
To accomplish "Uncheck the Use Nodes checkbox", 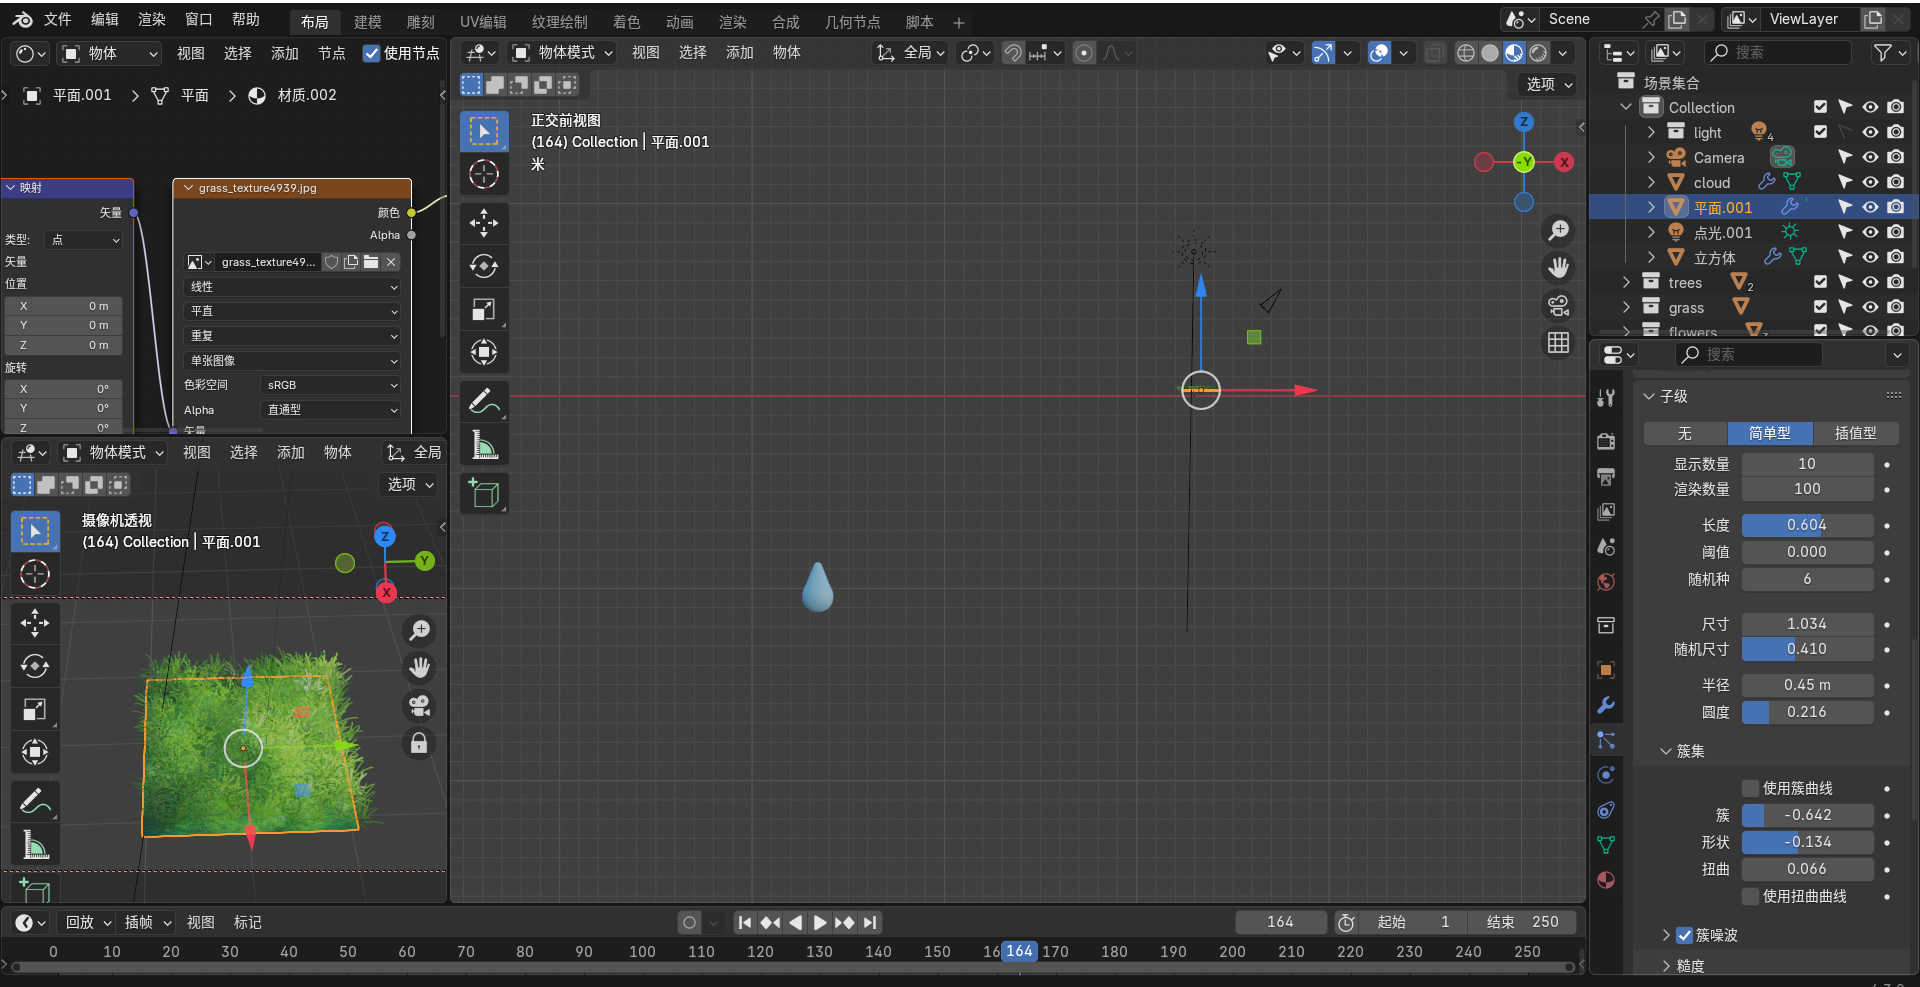I will pyautogui.click(x=371, y=53).
